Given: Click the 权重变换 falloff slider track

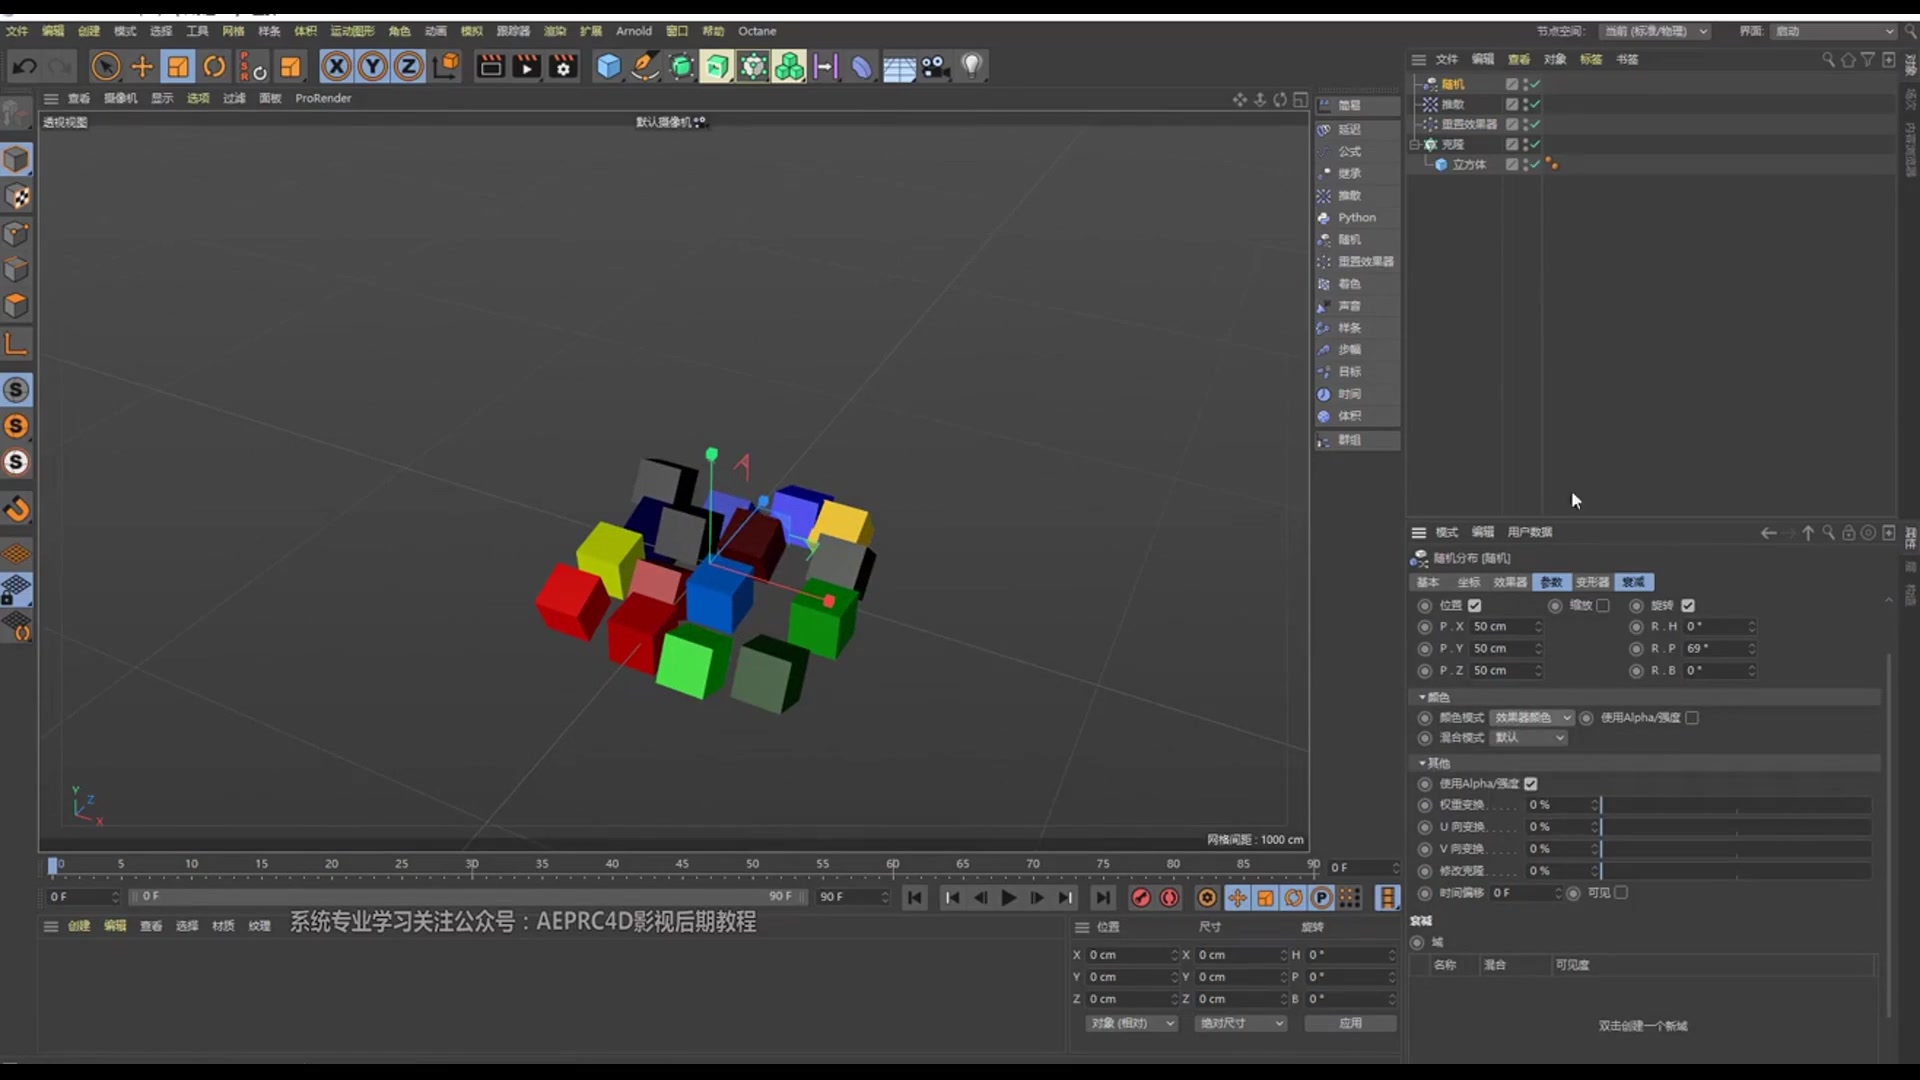Looking at the screenshot, I should pyautogui.click(x=1735, y=804).
